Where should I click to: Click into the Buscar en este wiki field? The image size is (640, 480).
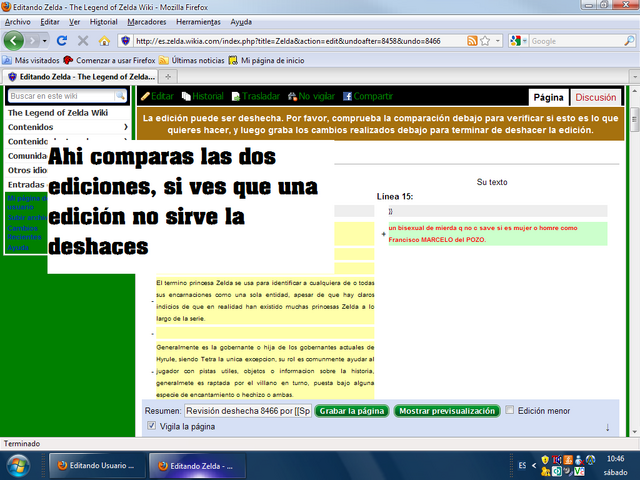coord(62,96)
